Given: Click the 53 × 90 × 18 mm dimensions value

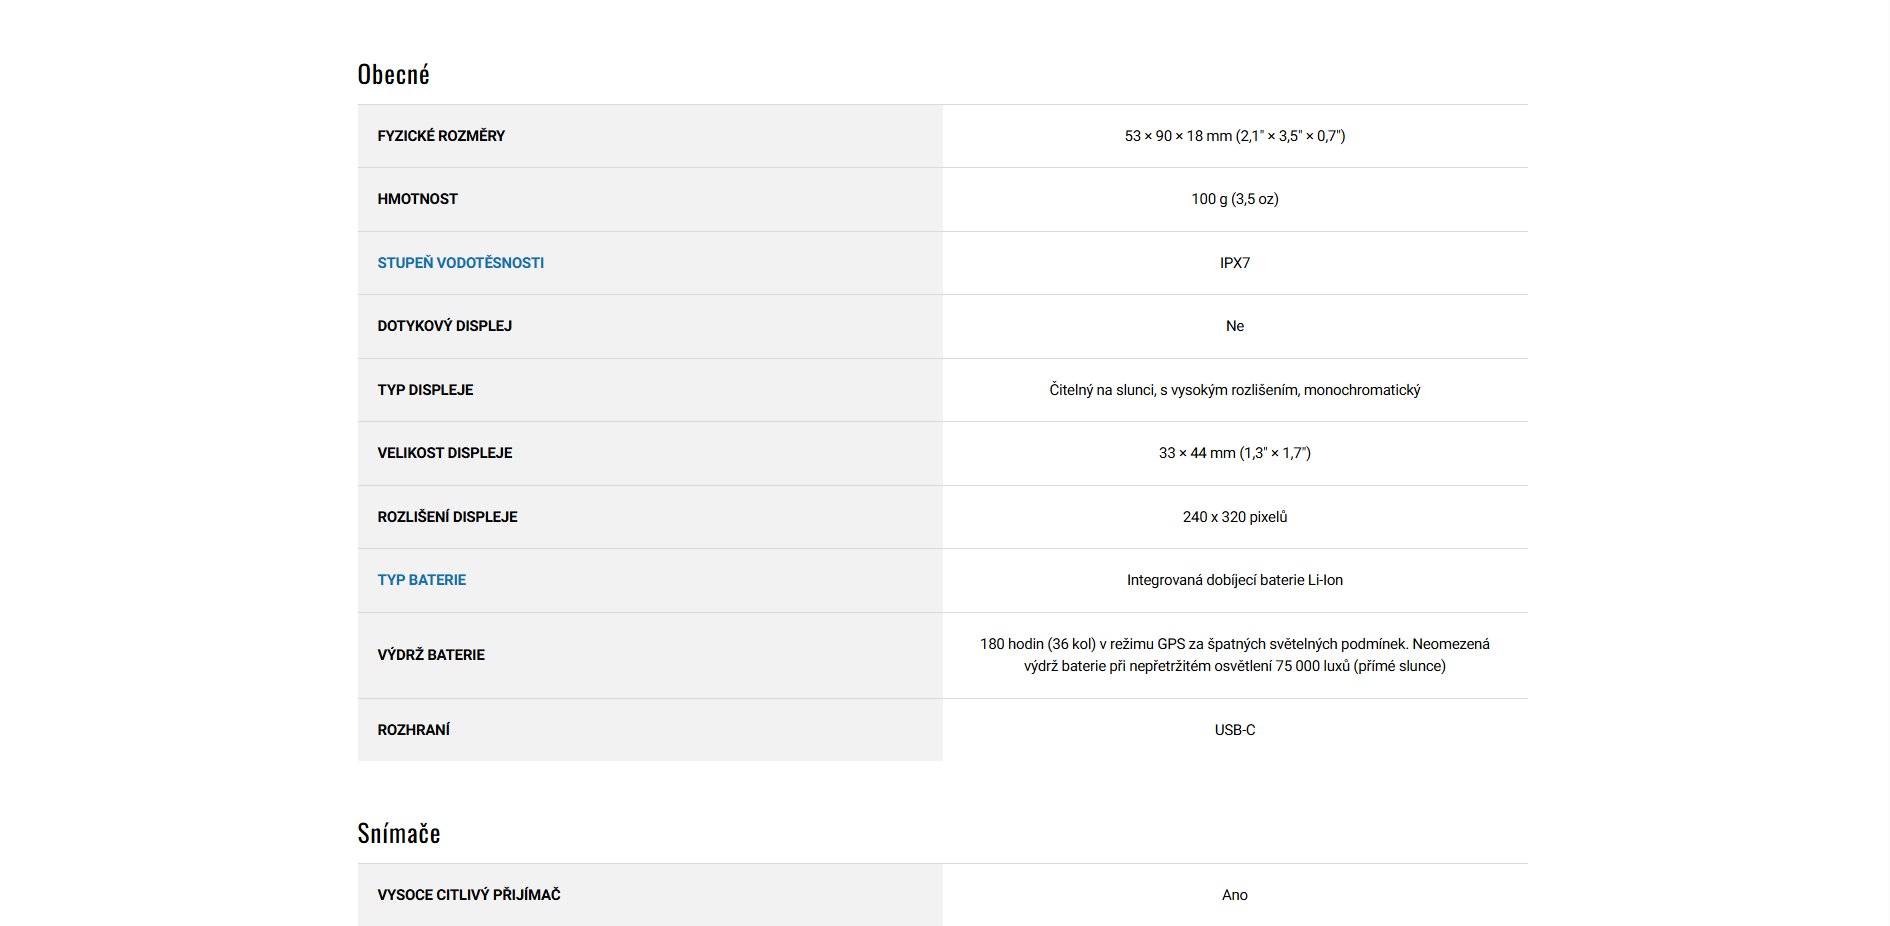Looking at the screenshot, I should [x=1234, y=136].
